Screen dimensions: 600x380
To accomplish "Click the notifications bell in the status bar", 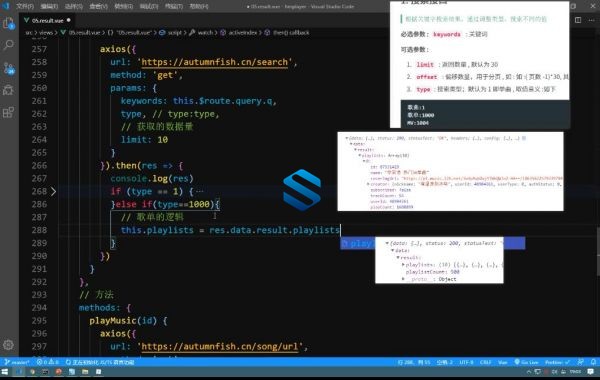I will [593, 362].
